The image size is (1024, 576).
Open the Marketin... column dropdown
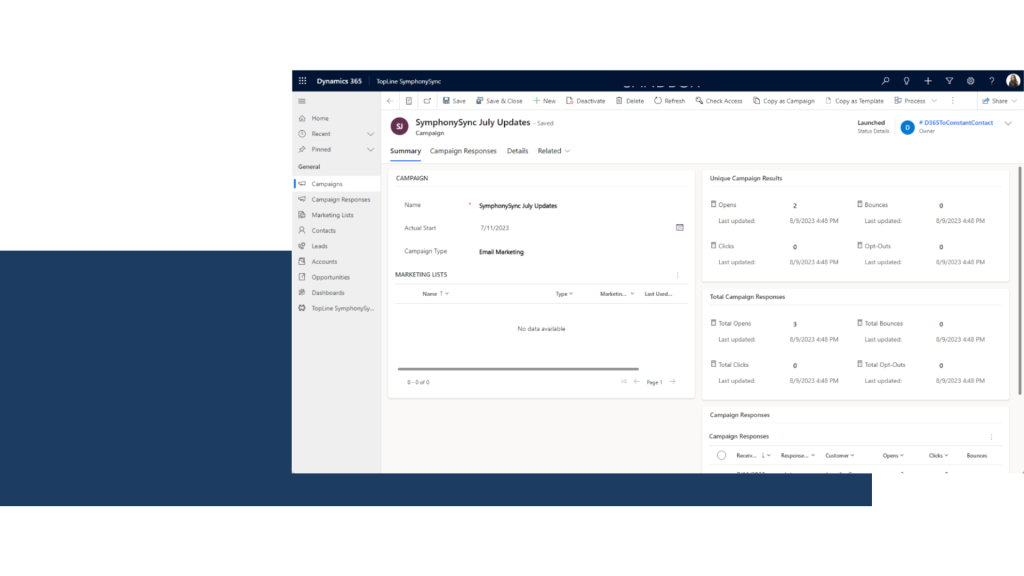coord(617,294)
